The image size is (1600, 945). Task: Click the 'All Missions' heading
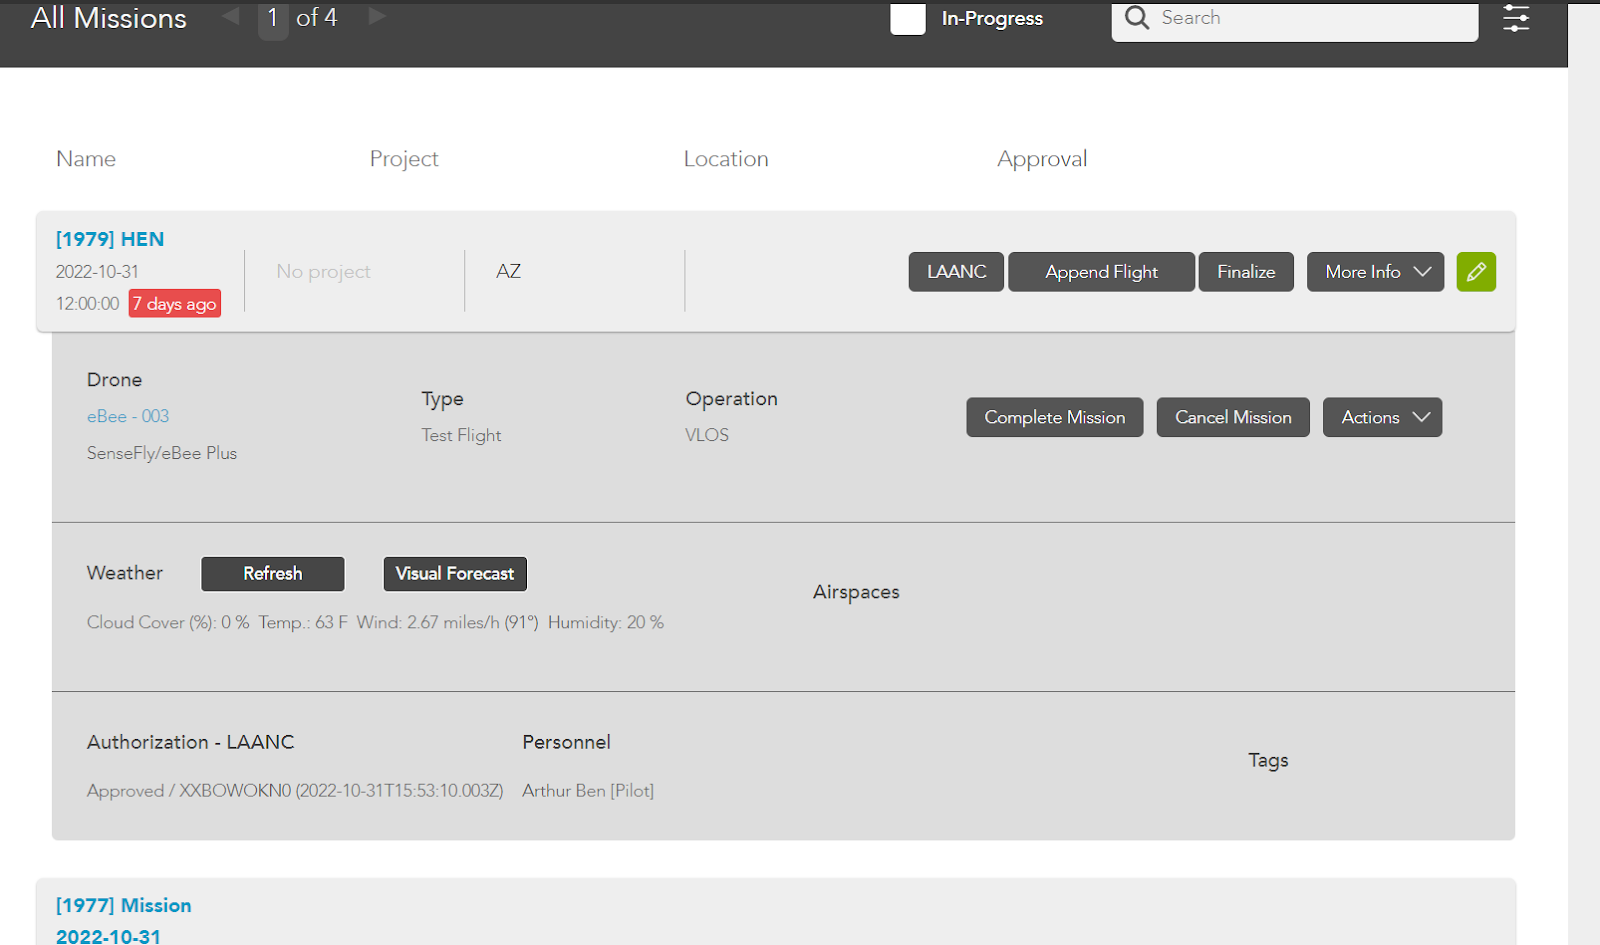point(109,18)
